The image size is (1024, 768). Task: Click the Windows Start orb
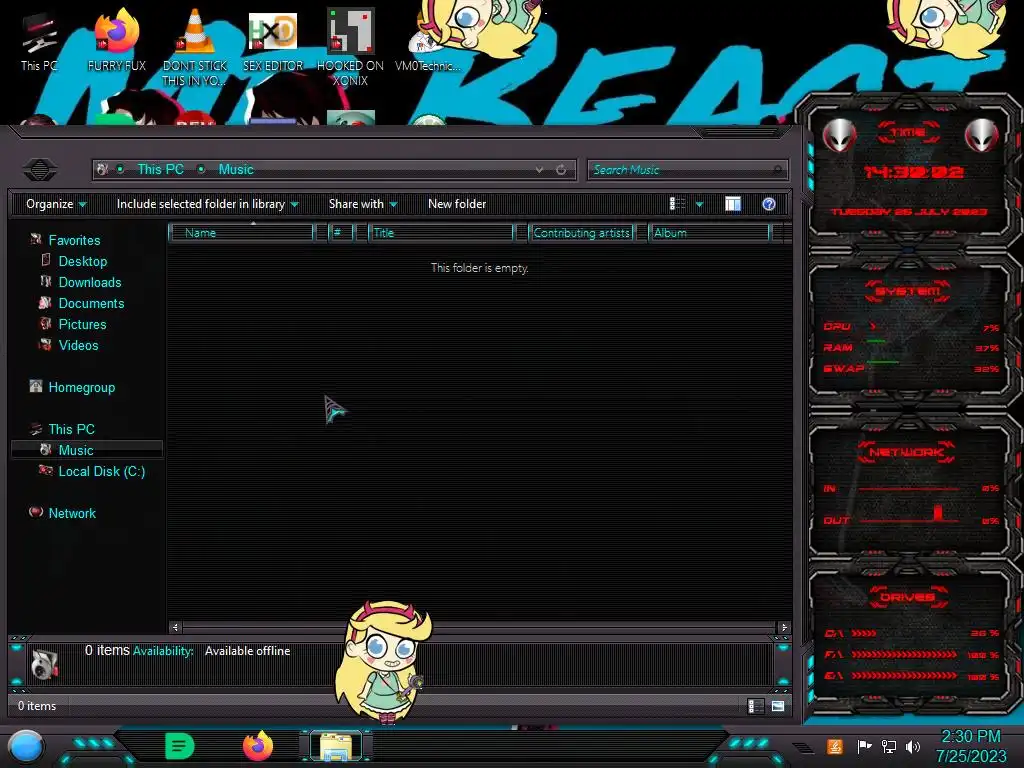(26, 747)
